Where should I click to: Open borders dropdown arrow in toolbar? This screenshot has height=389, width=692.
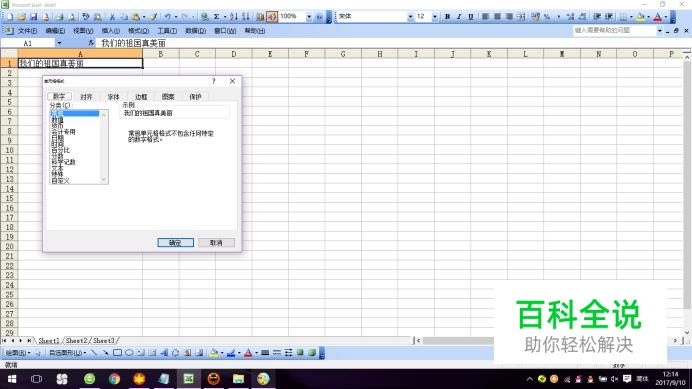[631, 17]
